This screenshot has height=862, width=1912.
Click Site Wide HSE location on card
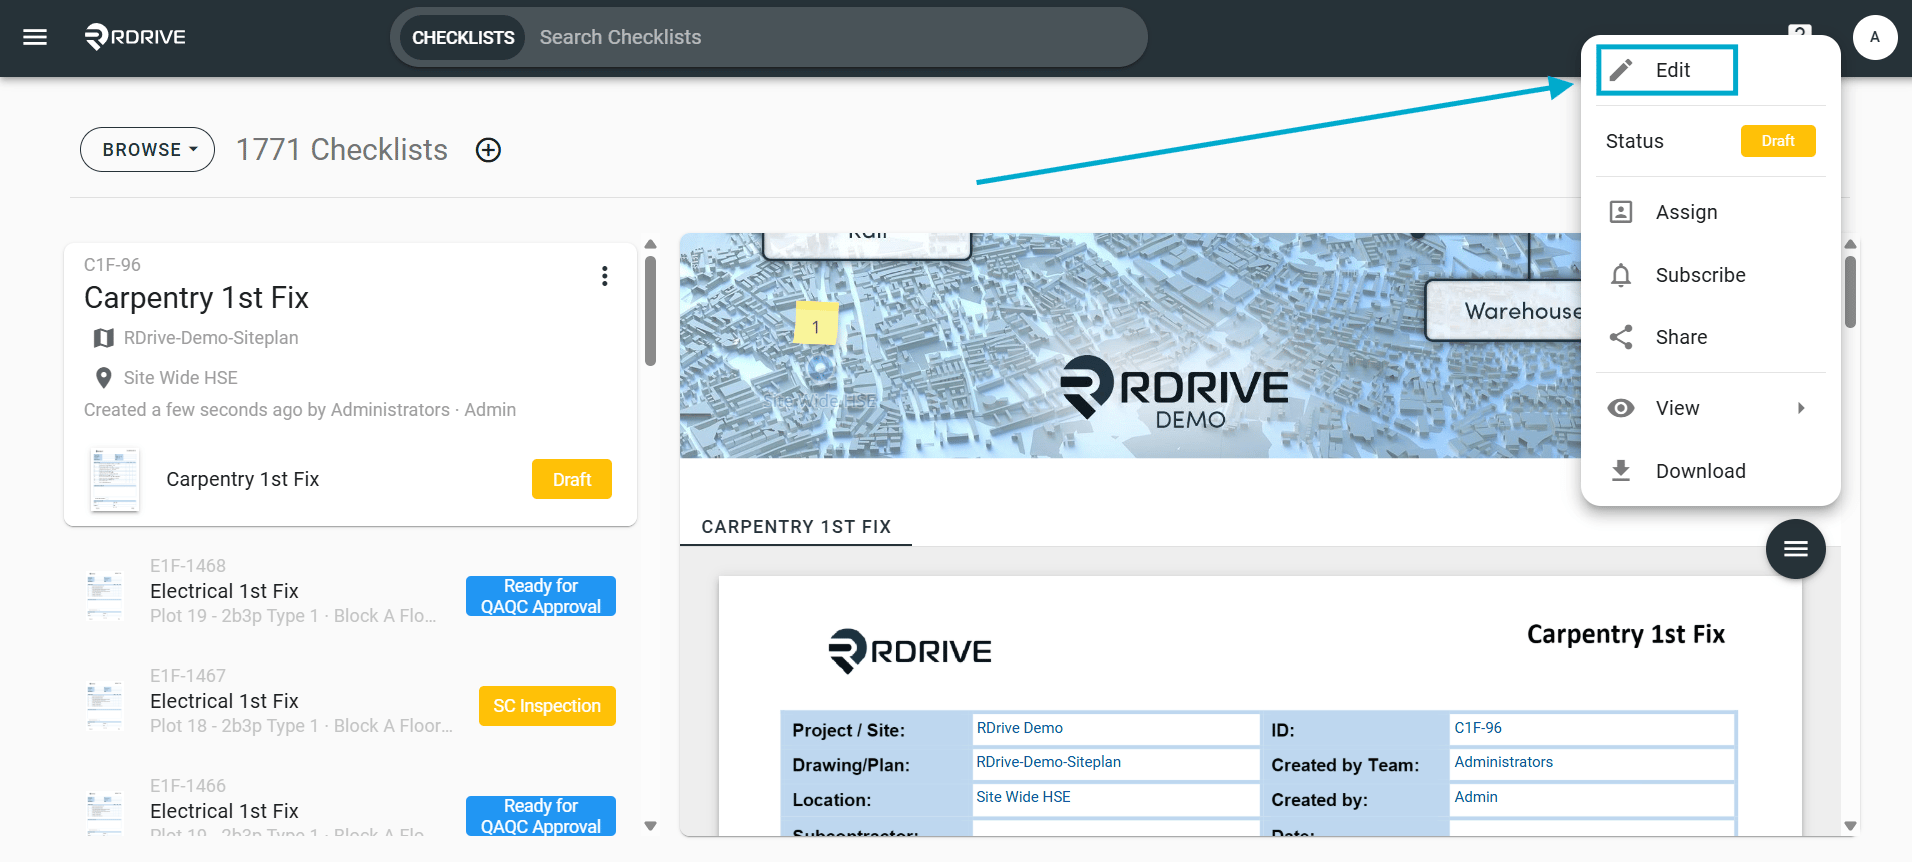click(x=181, y=378)
